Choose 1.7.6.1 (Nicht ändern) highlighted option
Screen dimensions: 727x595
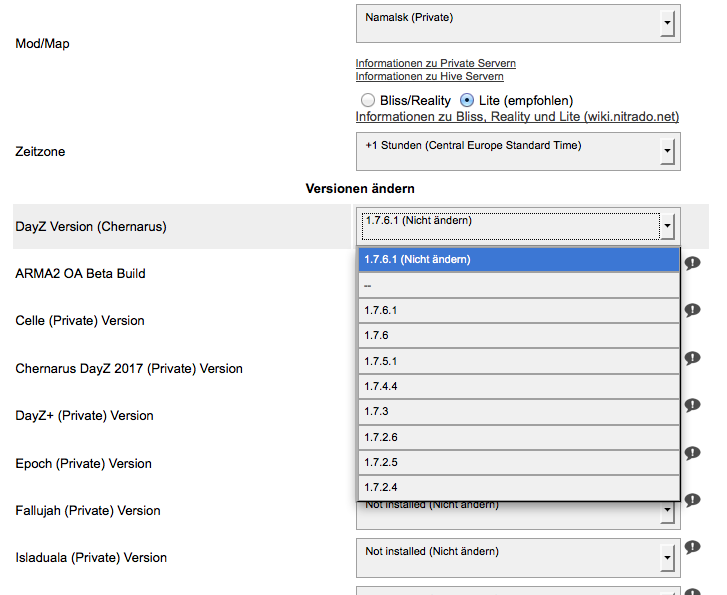point(519,259)
